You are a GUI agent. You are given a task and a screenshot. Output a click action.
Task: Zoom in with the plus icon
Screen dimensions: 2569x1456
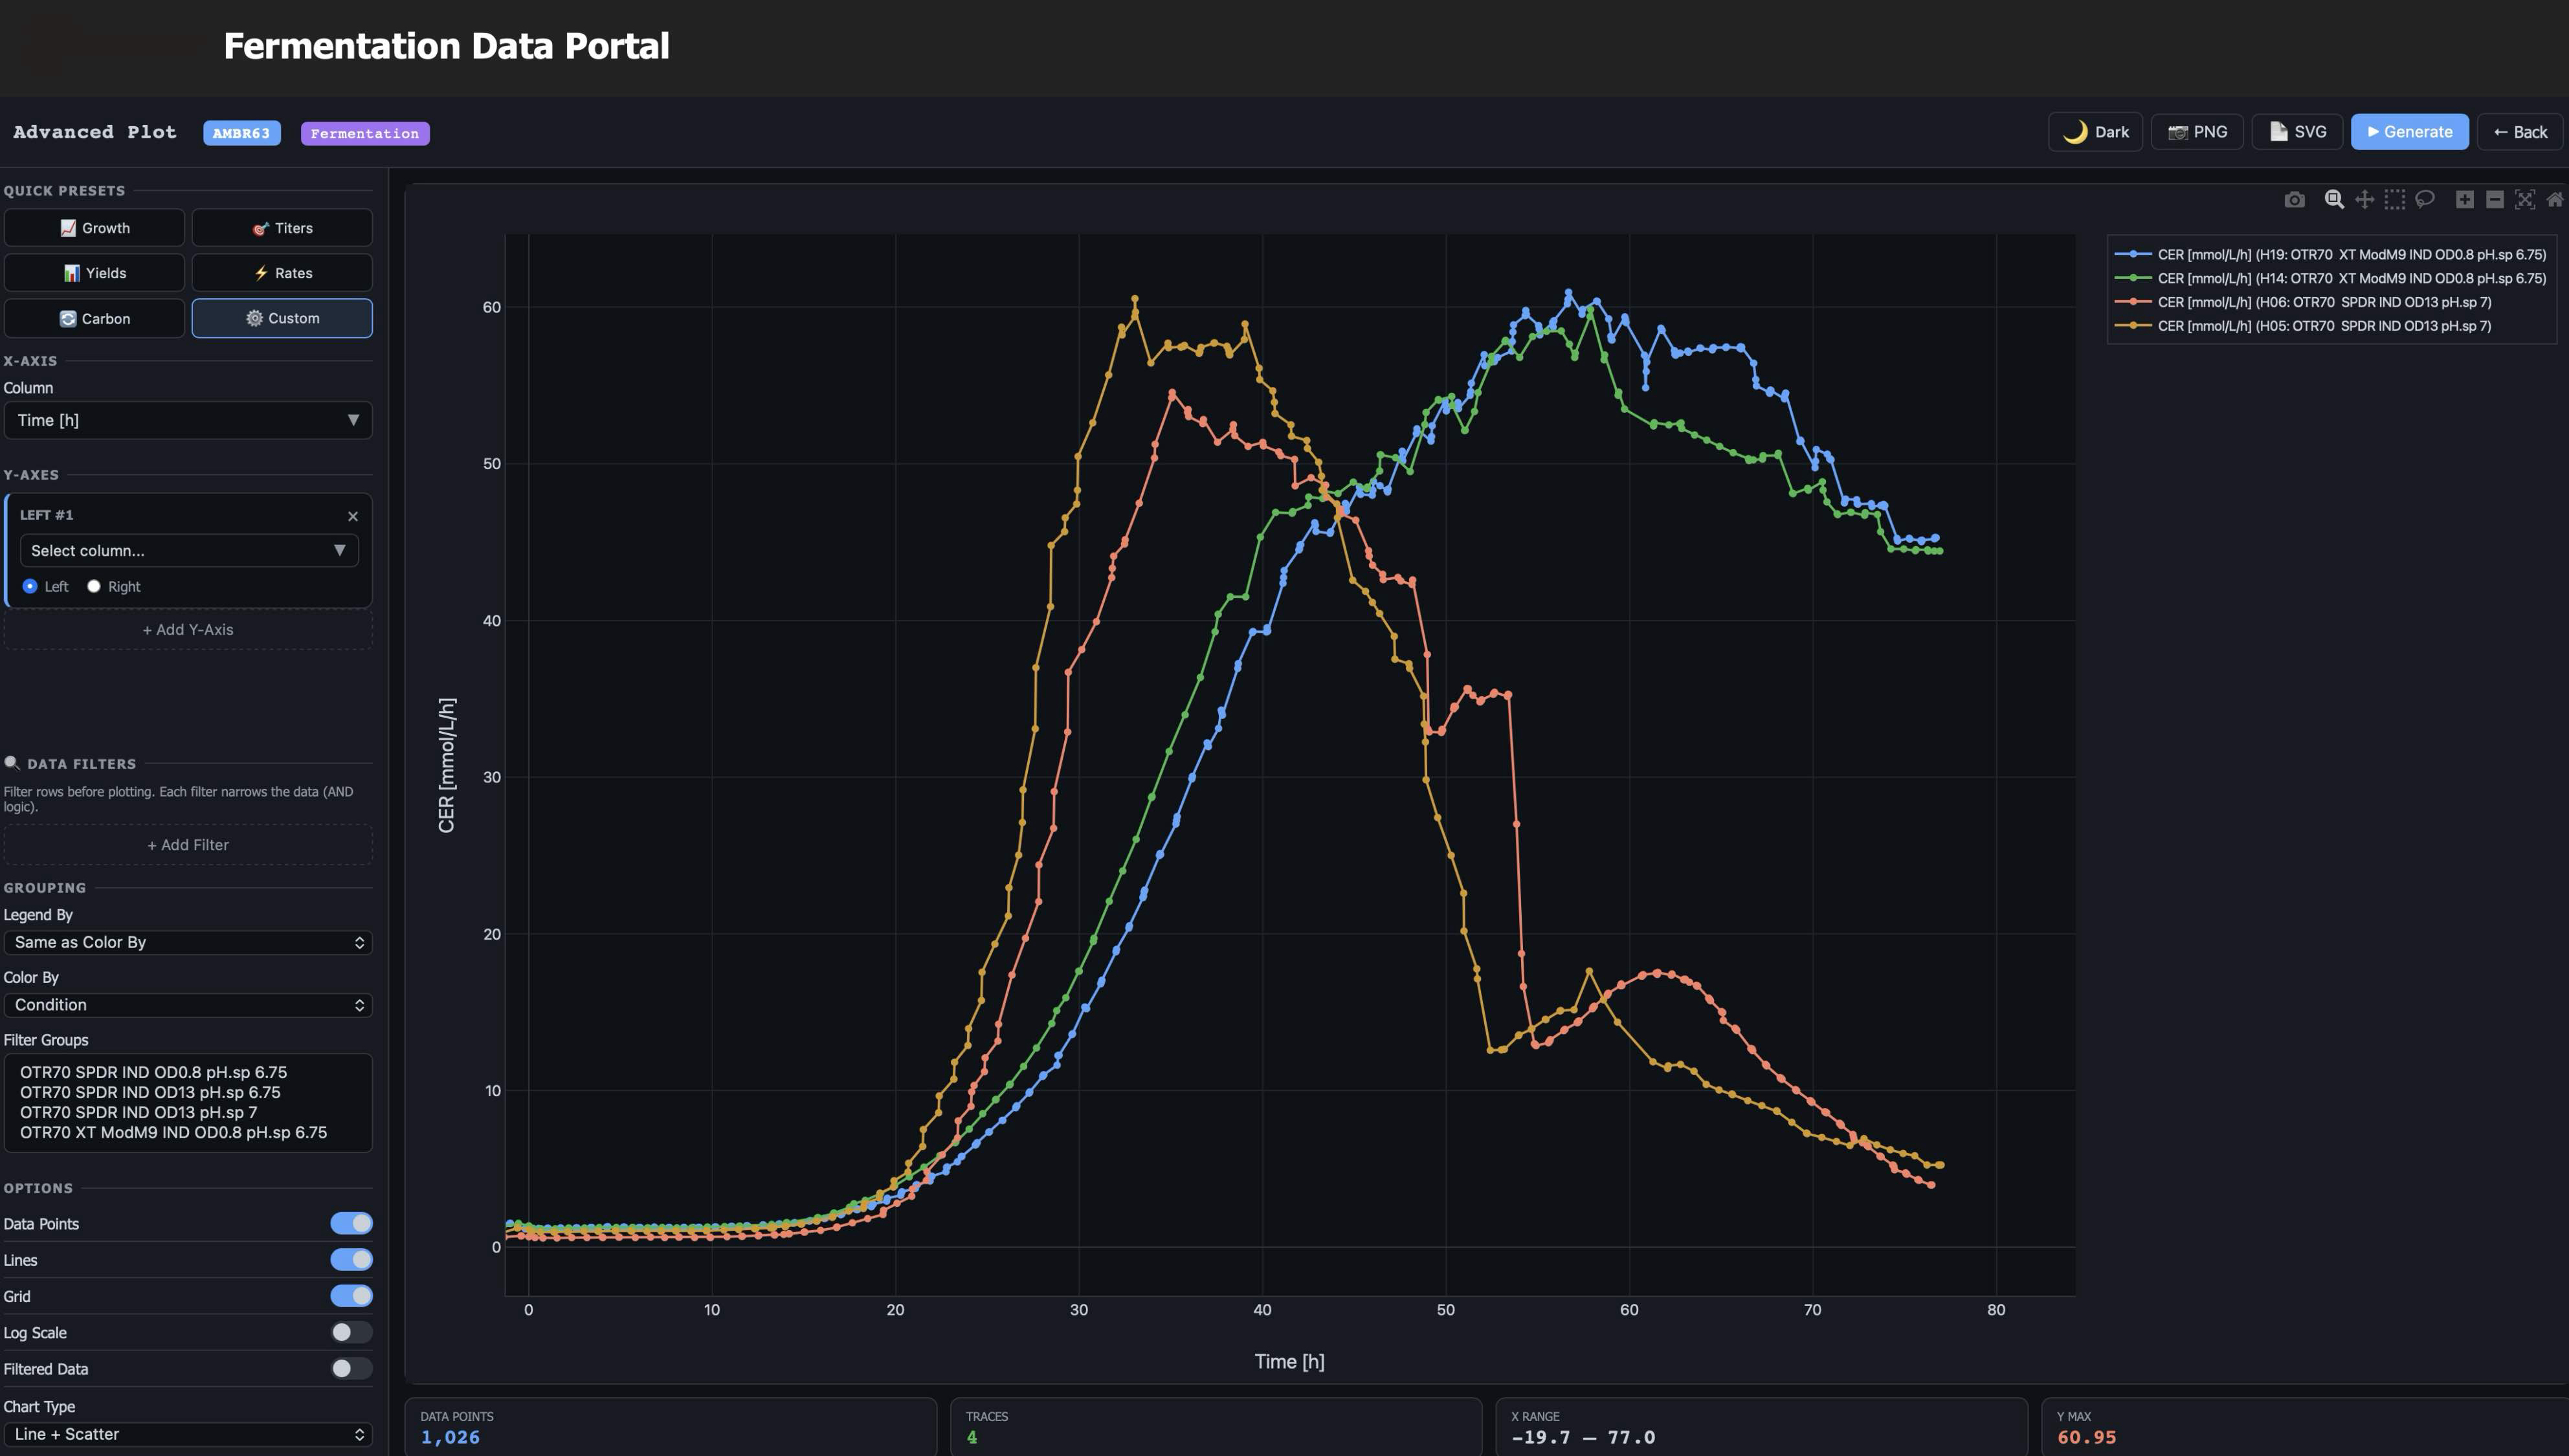pyautogui.click(x=2464, y=200)
